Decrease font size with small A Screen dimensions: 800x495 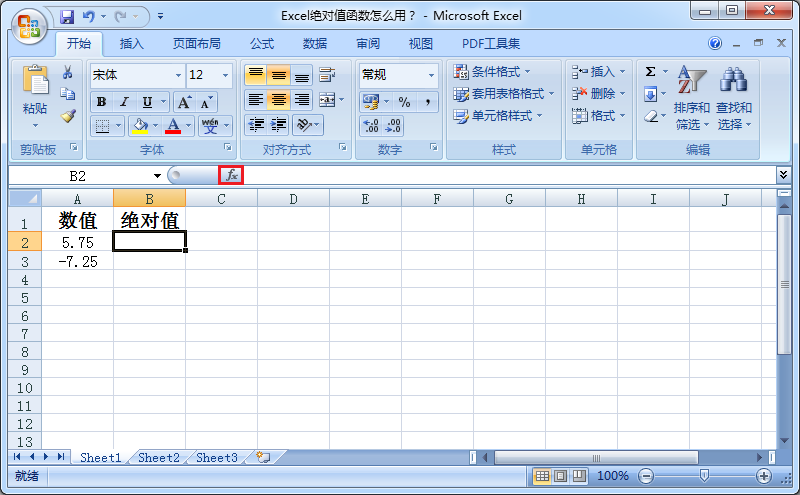[206, 102]
